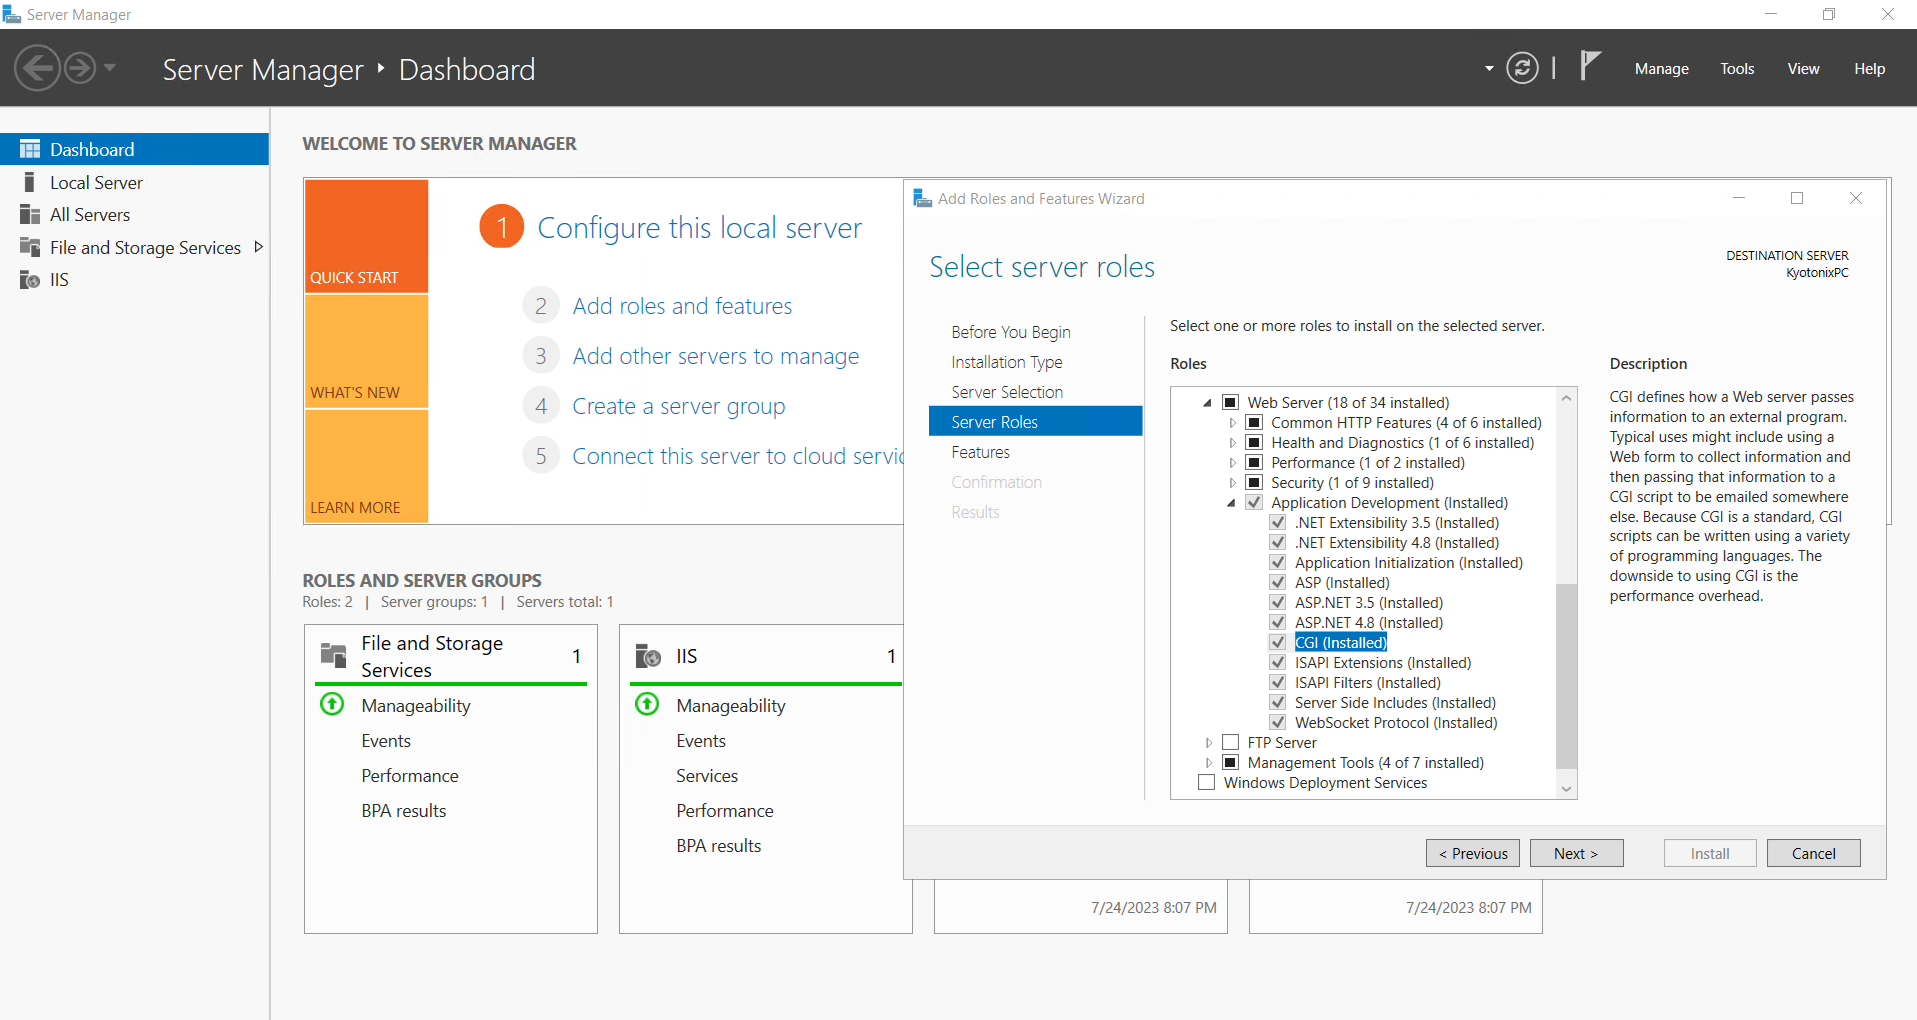
Task: Click the forward navigation arrow icon
Action: click(80, 68)
